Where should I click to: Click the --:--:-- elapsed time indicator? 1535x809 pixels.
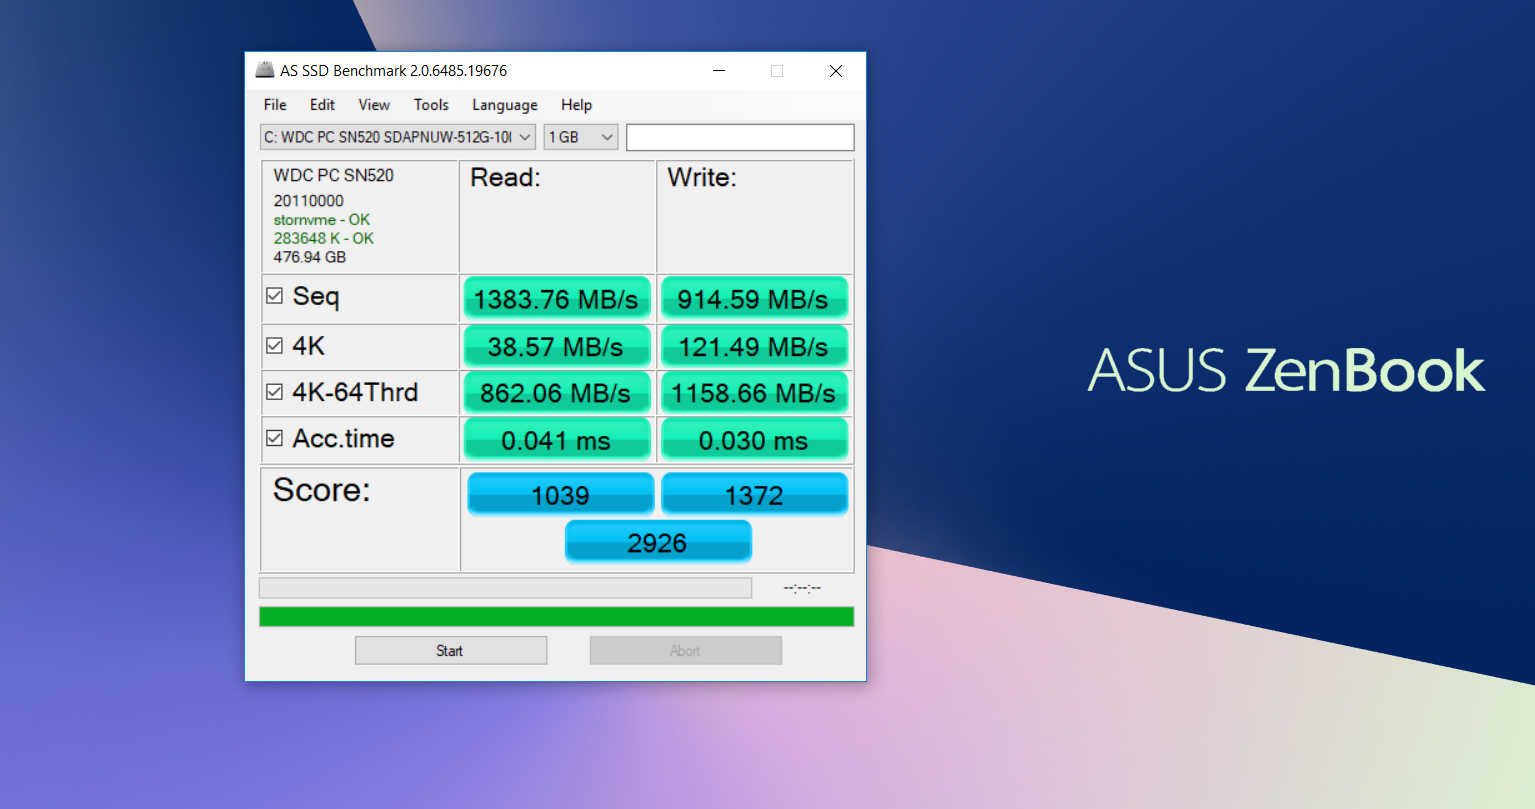[802, 588]
